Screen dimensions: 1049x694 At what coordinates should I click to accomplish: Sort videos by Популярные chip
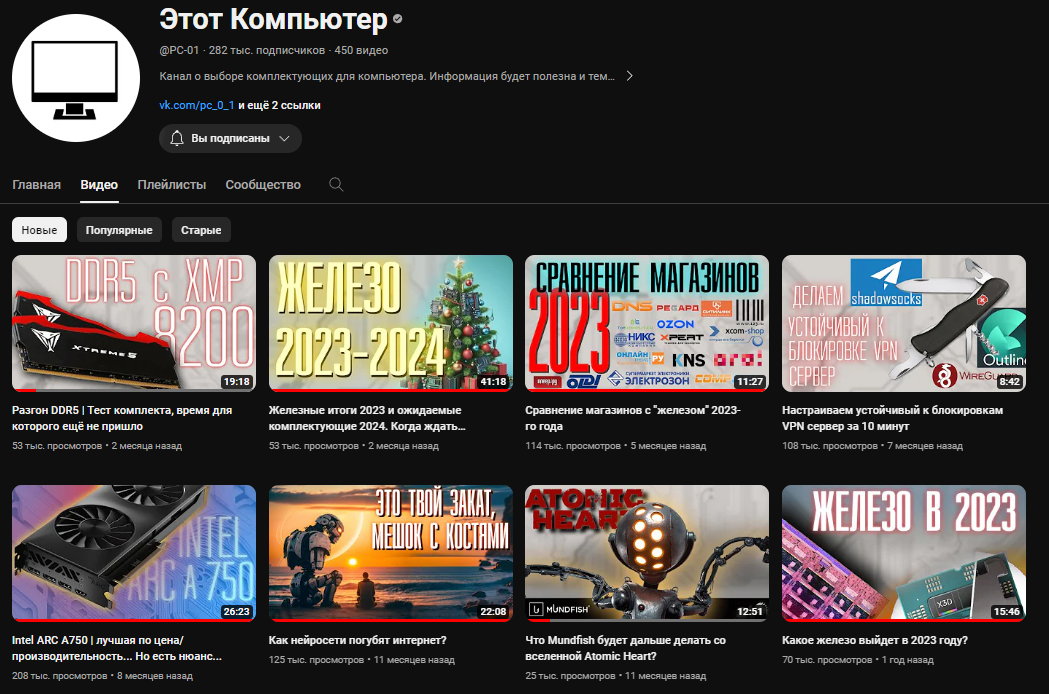pos(119,230)
